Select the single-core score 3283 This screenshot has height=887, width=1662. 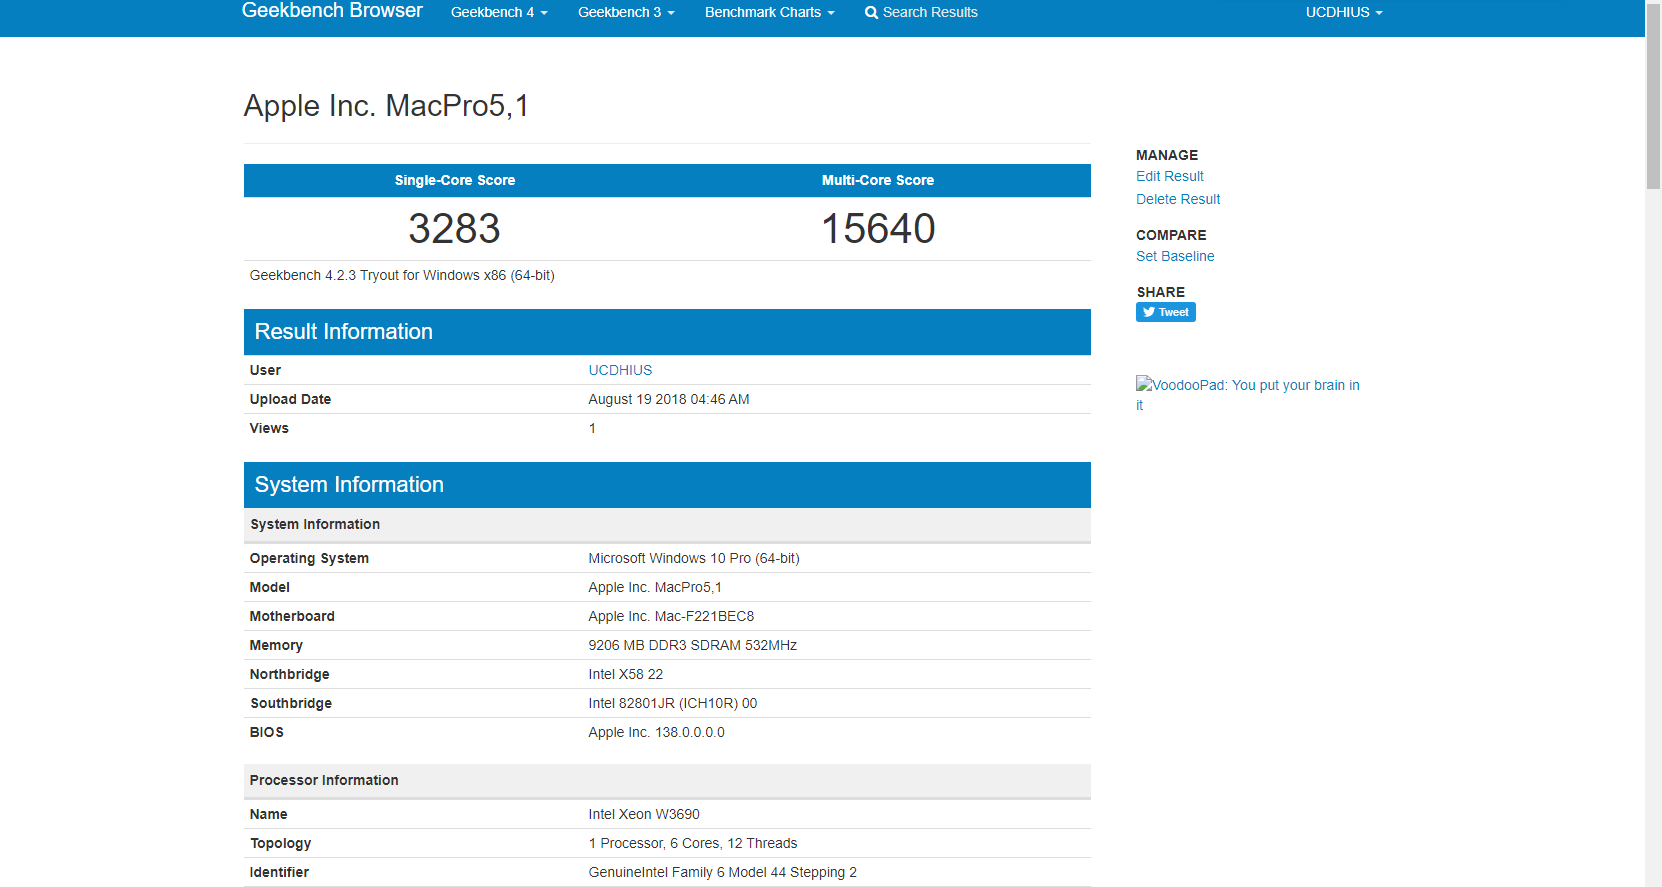[454, 228]
